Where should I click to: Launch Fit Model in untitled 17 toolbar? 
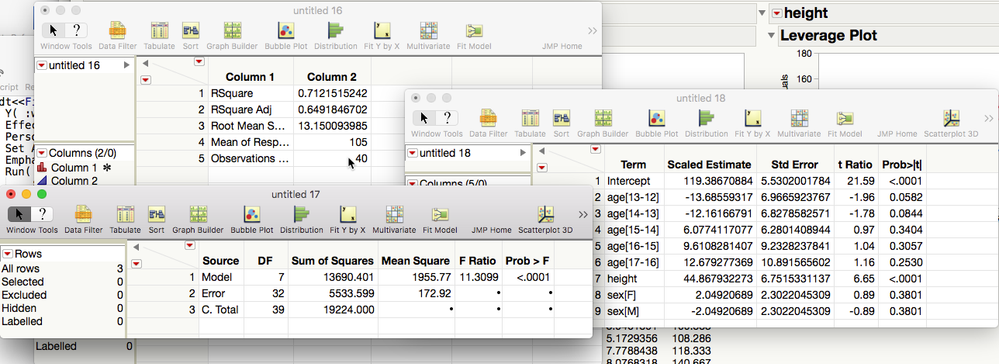point(440,214)
